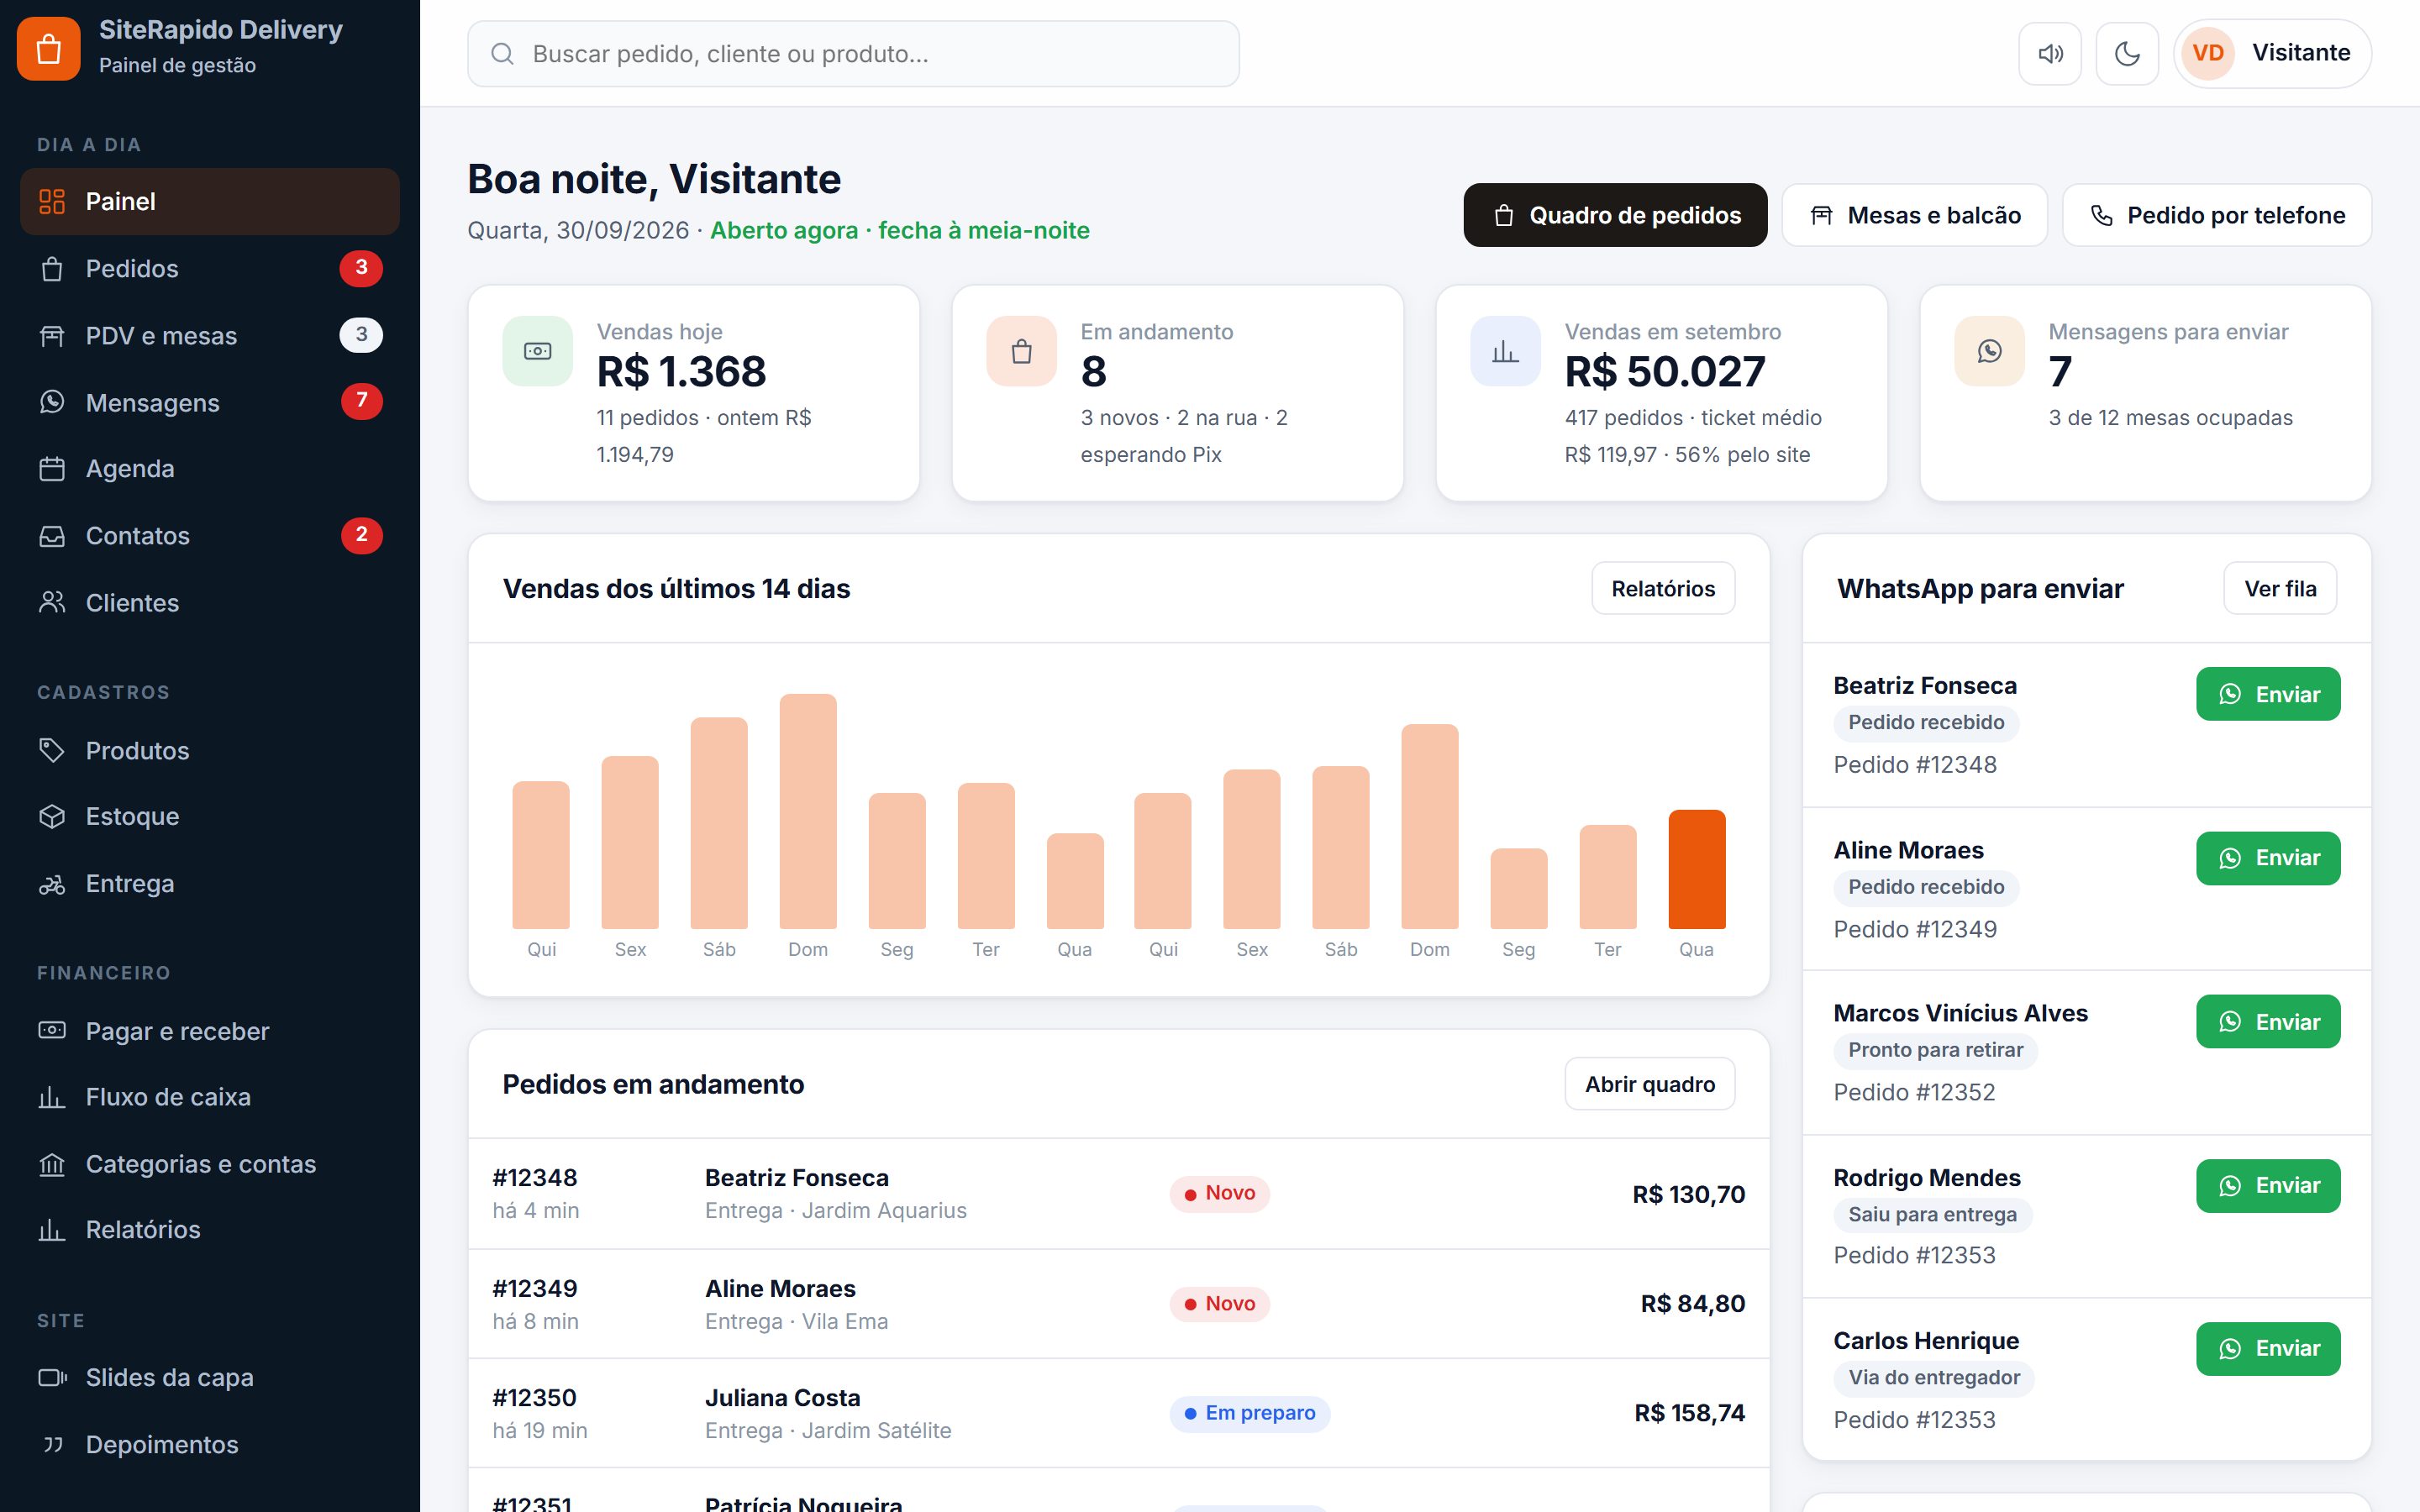Click the Categorias e contas bank icon

[52, 1164]
